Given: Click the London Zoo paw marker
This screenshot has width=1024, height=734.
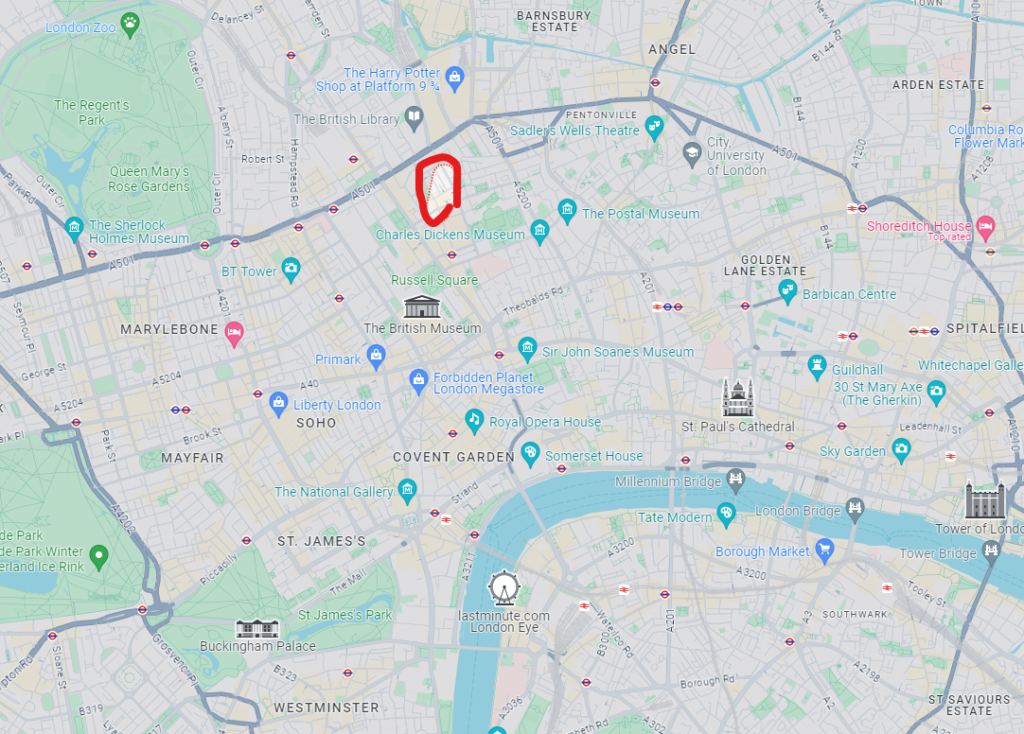Looking at the screenshot, I should [131, 25].
